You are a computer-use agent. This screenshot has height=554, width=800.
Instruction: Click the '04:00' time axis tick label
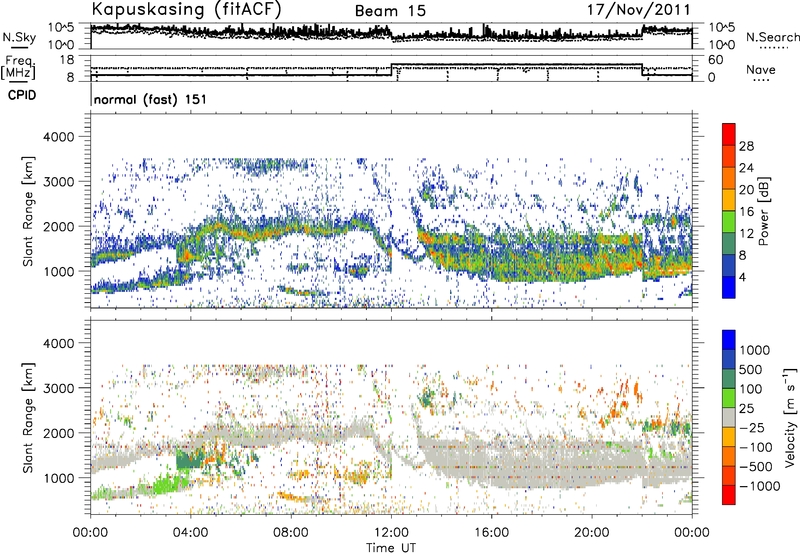[191, 533]
